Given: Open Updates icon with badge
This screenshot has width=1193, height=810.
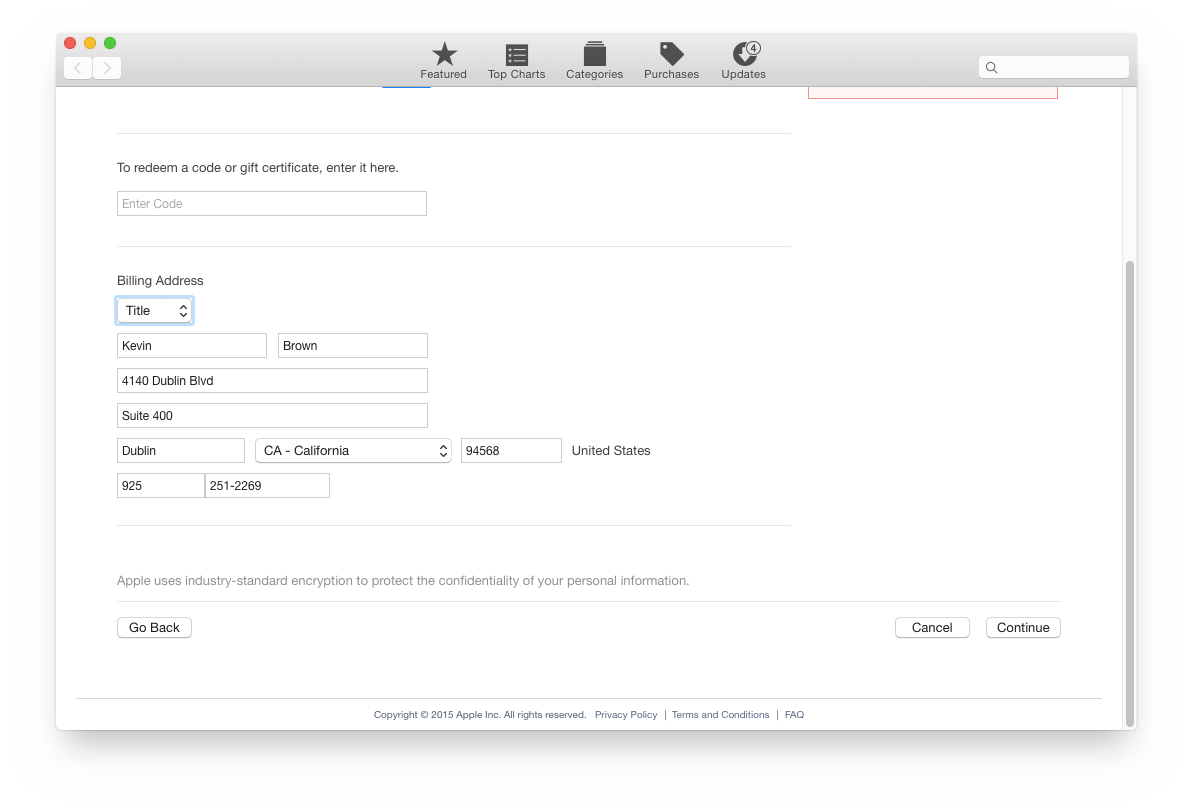Looking at the screenshot, I should pos(744,55).
